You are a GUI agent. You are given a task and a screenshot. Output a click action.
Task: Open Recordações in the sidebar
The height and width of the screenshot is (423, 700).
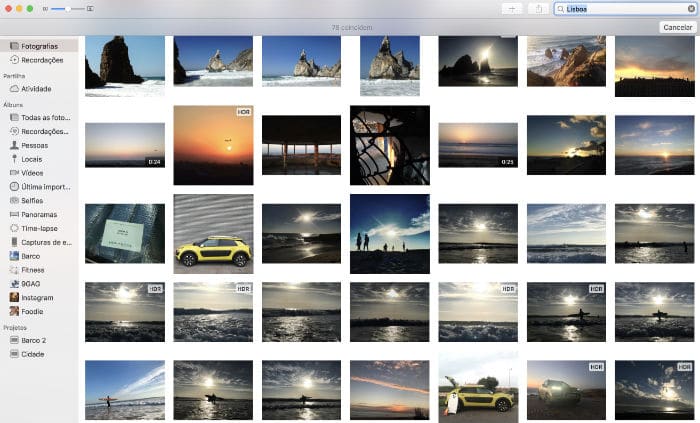tap(39, 60)
